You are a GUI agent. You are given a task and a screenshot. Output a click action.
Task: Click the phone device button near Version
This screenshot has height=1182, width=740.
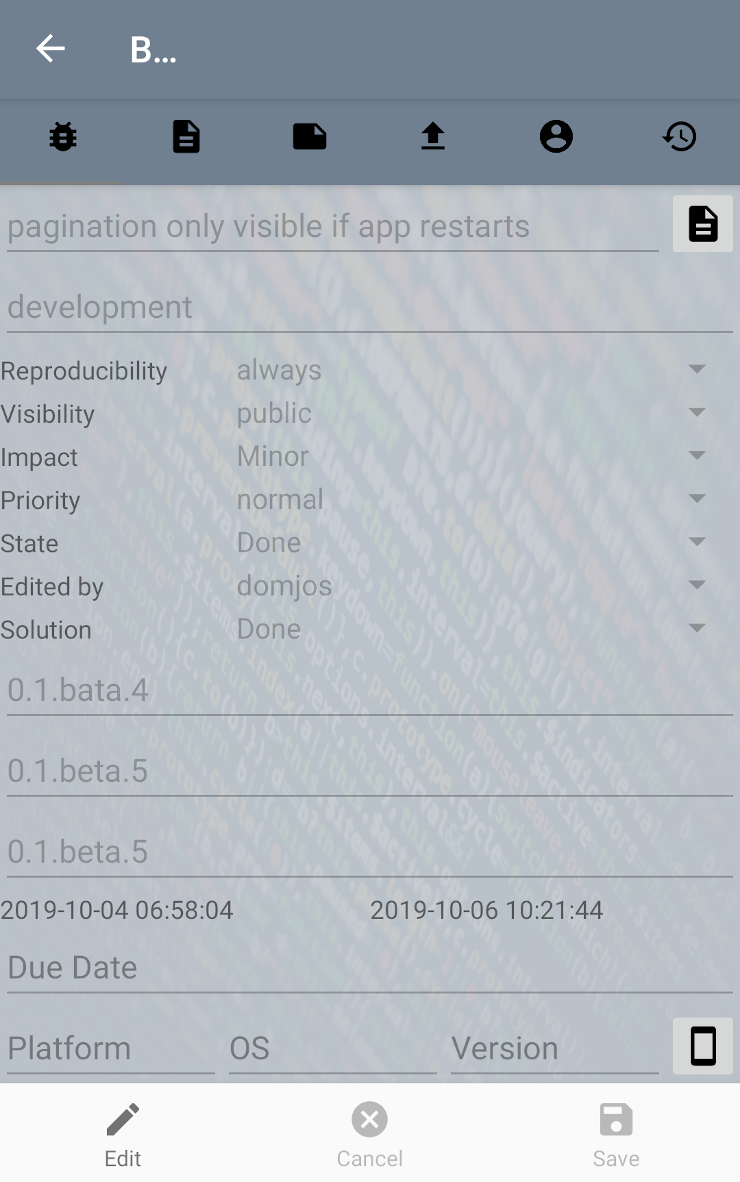pos(702,1047)
